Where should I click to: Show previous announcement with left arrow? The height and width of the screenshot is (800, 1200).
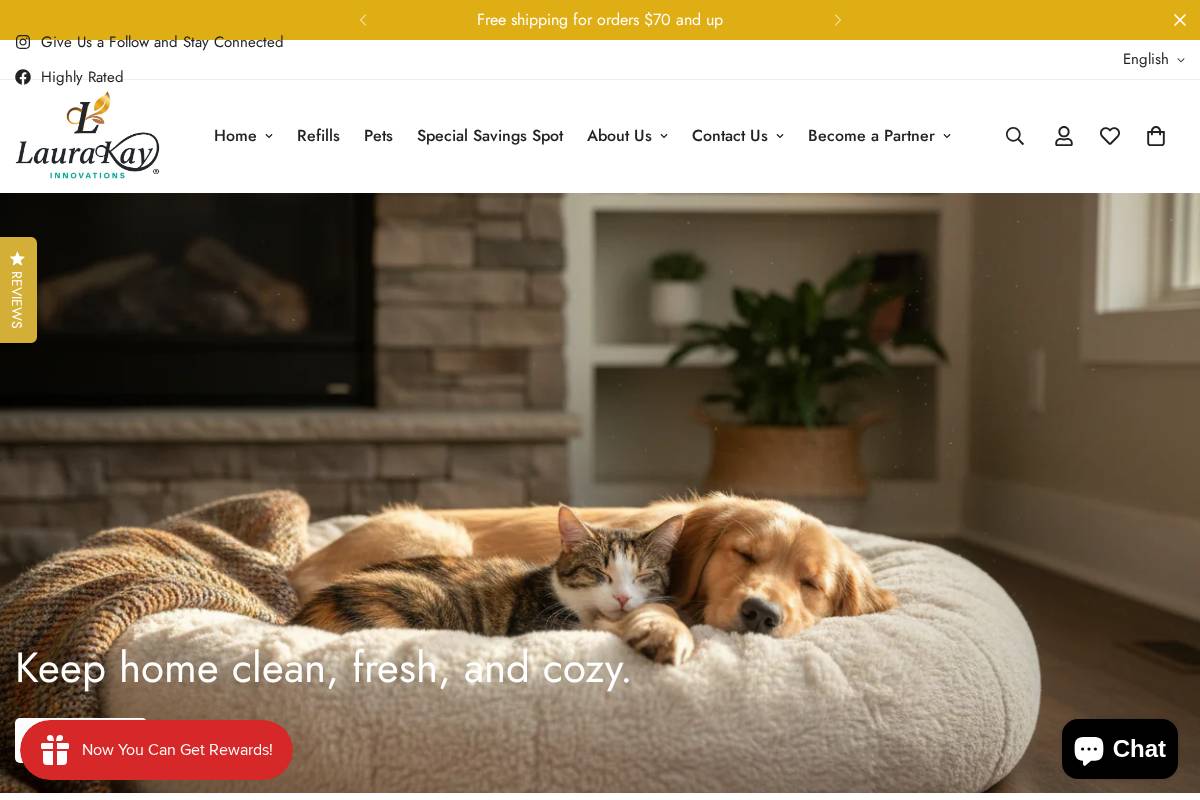pyautogui.click(x=363, y=20)
